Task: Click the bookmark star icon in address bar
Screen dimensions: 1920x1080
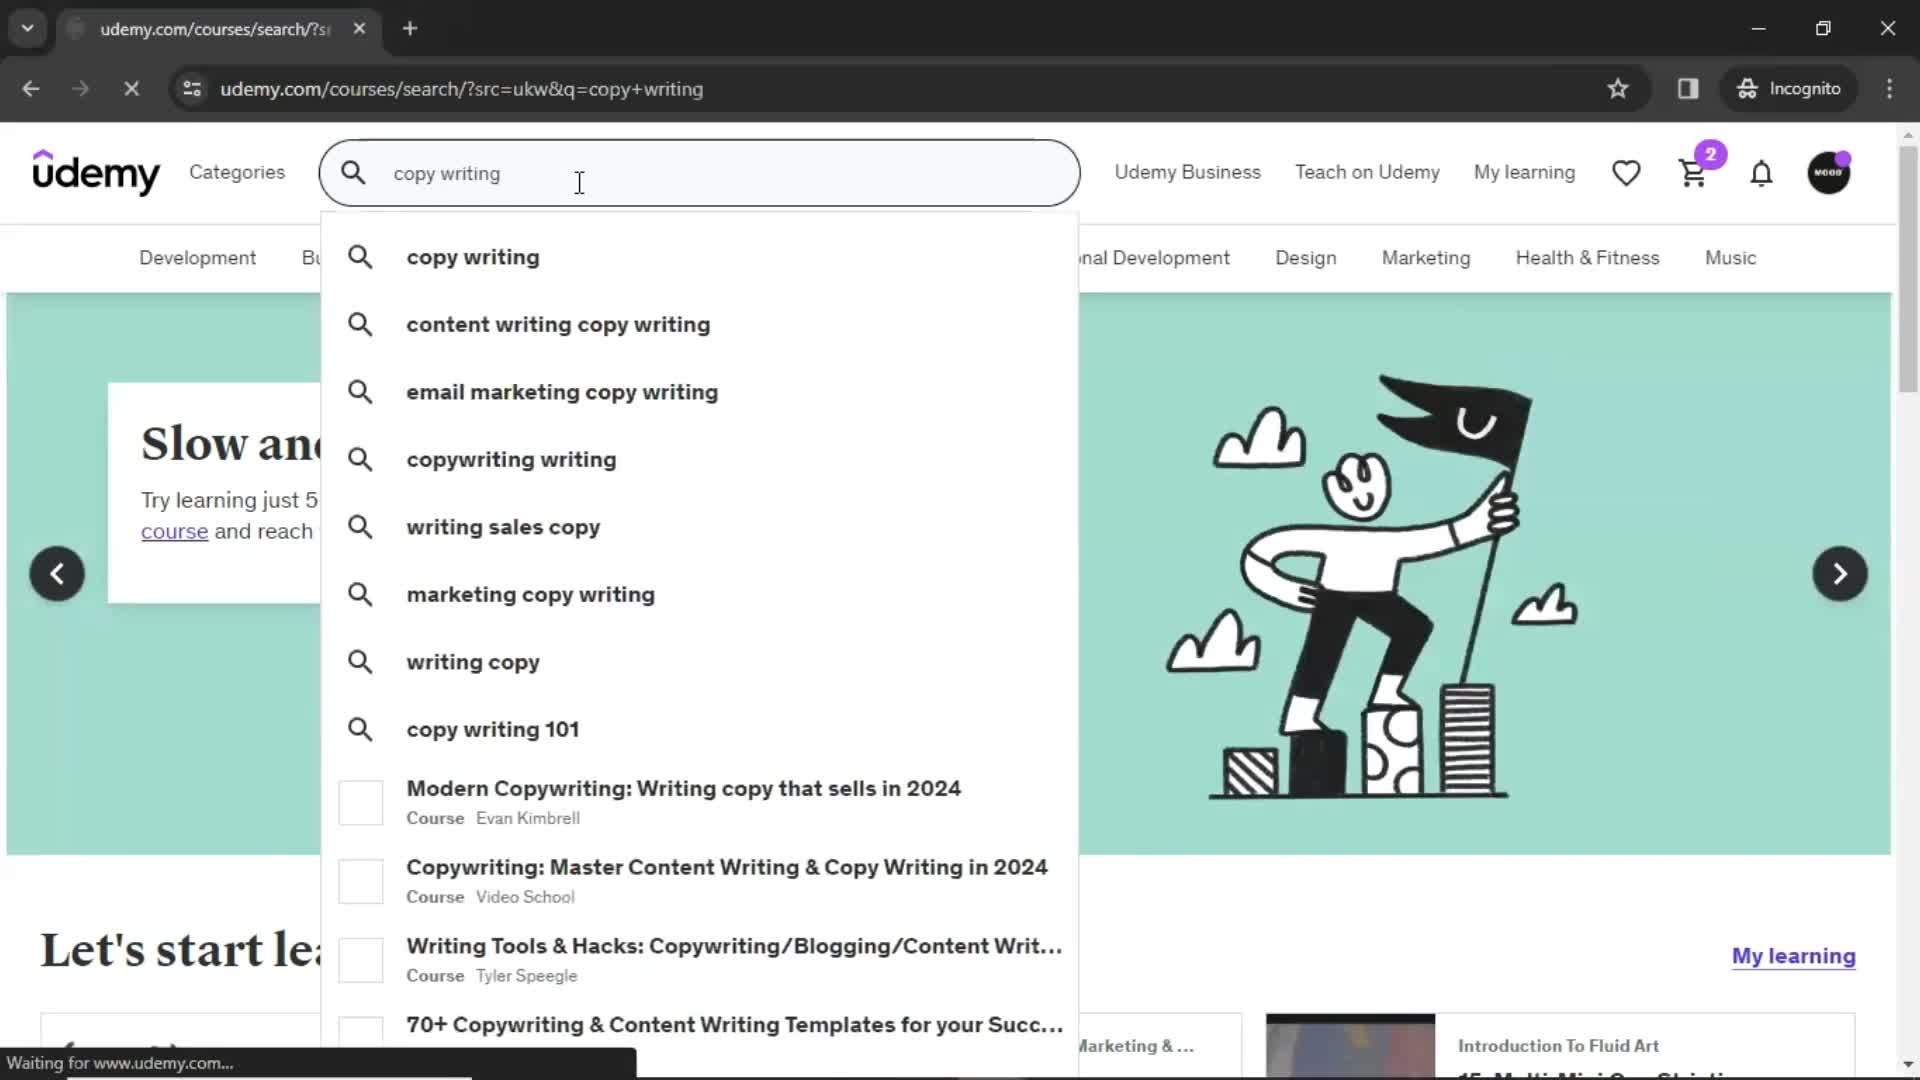Action: pos(1618,88)
